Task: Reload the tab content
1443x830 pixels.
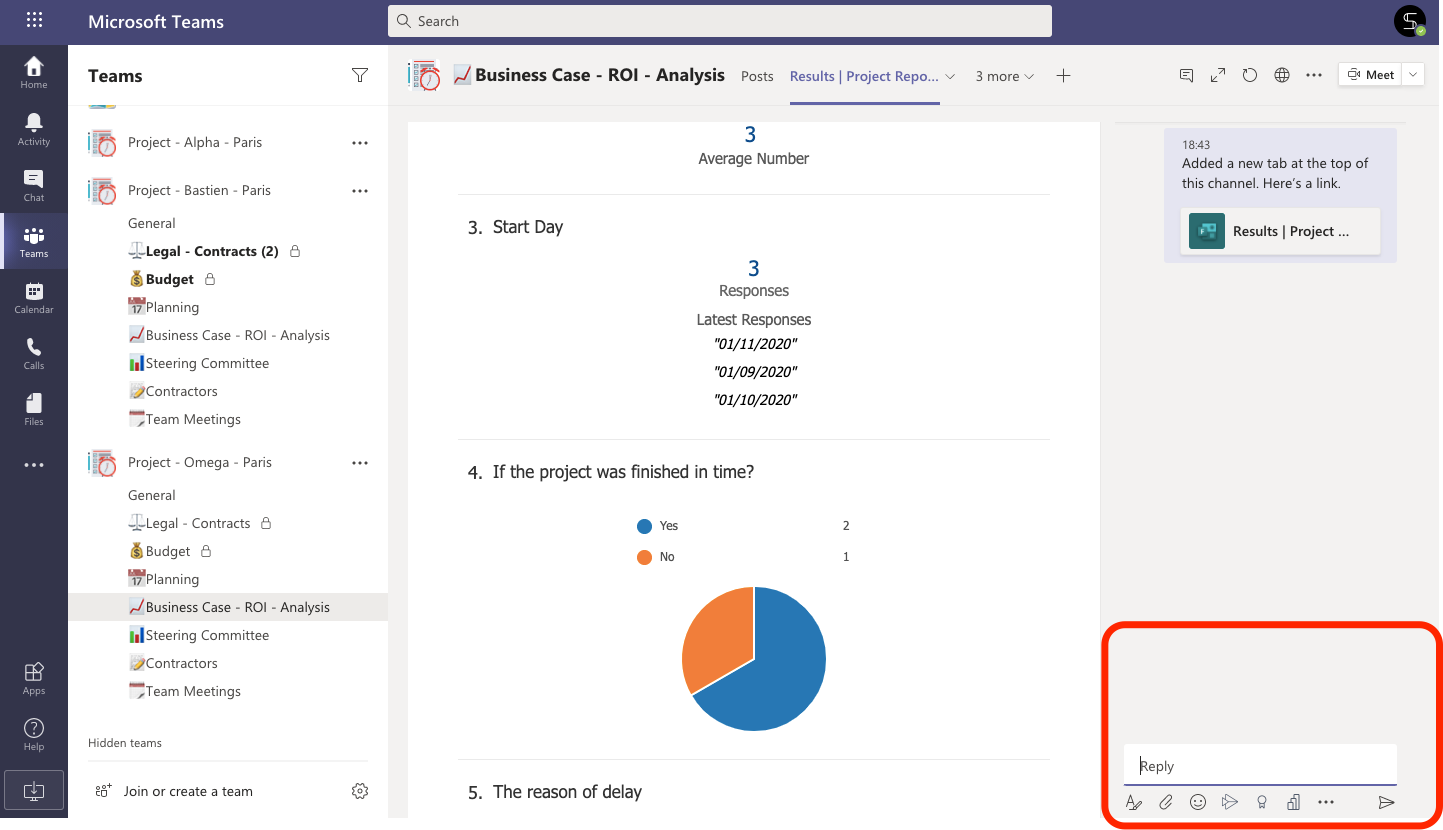Action: coord(1250,75)
